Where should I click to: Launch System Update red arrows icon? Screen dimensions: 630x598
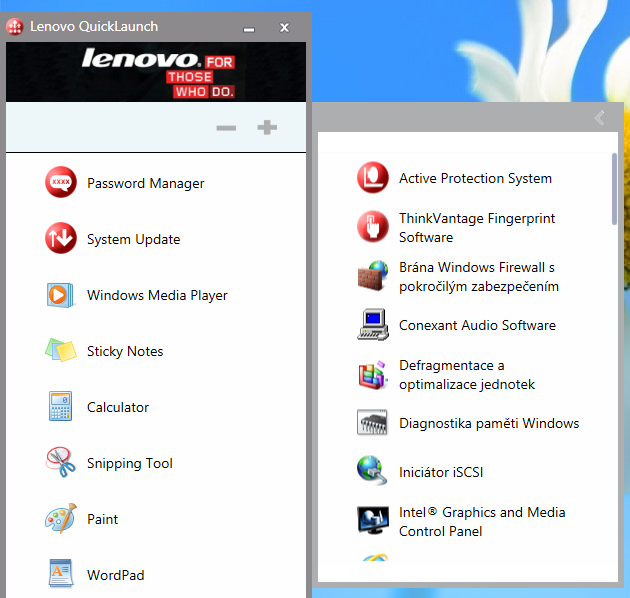(x=61, y=238)
